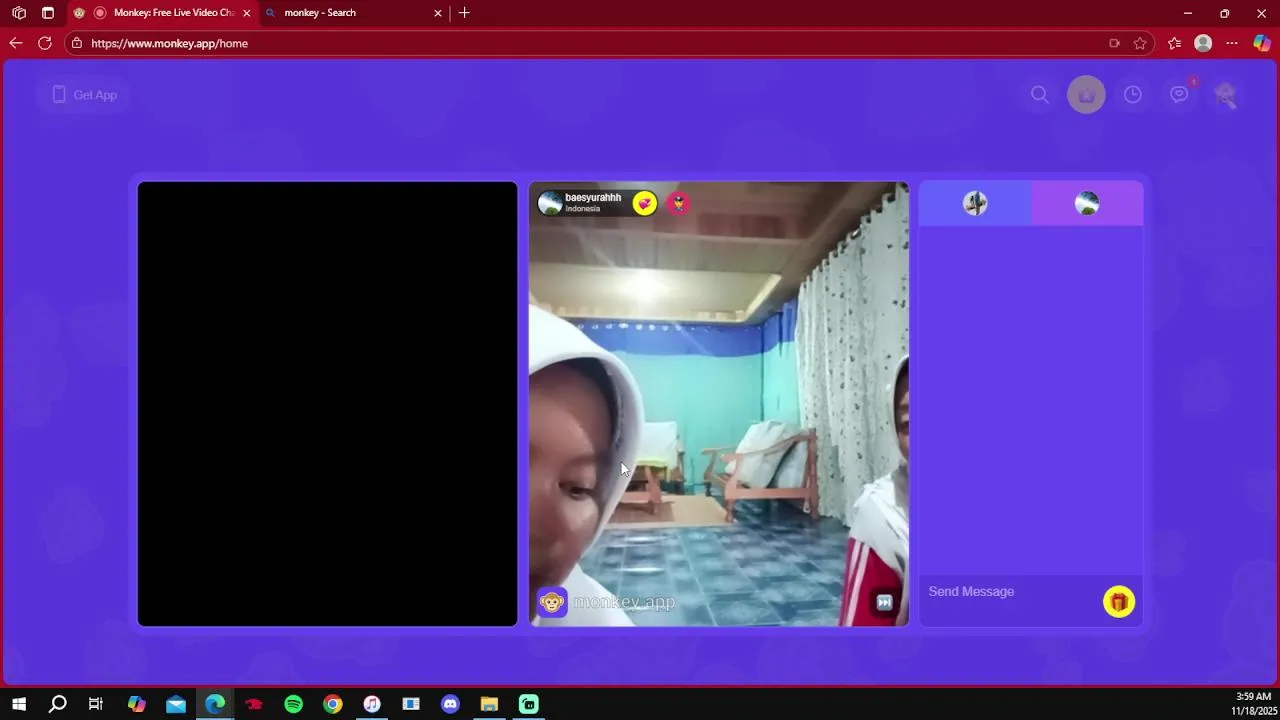
Task: Open Task View on taskbar
Action: [x=96, y=704]
